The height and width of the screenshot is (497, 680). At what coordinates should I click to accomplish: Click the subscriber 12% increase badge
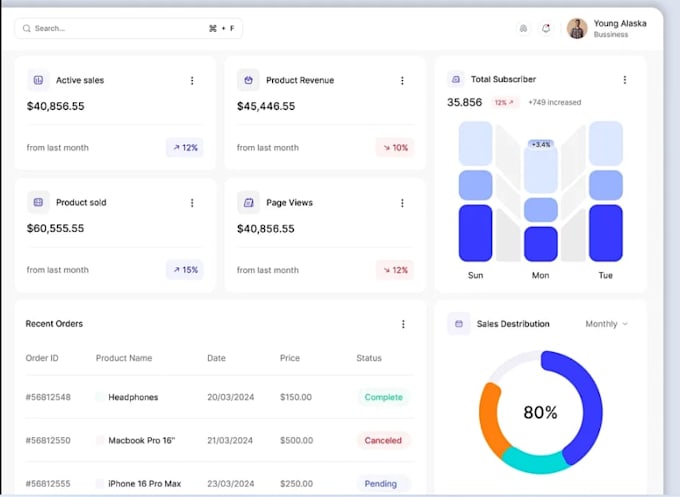(x=504, y=102)
